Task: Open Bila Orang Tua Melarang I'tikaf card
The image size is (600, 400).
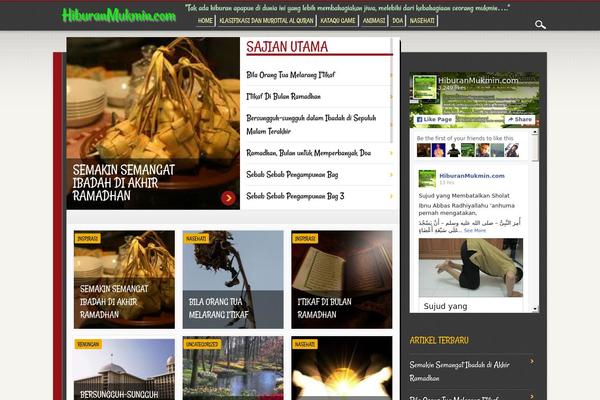Action: (233, 279)
